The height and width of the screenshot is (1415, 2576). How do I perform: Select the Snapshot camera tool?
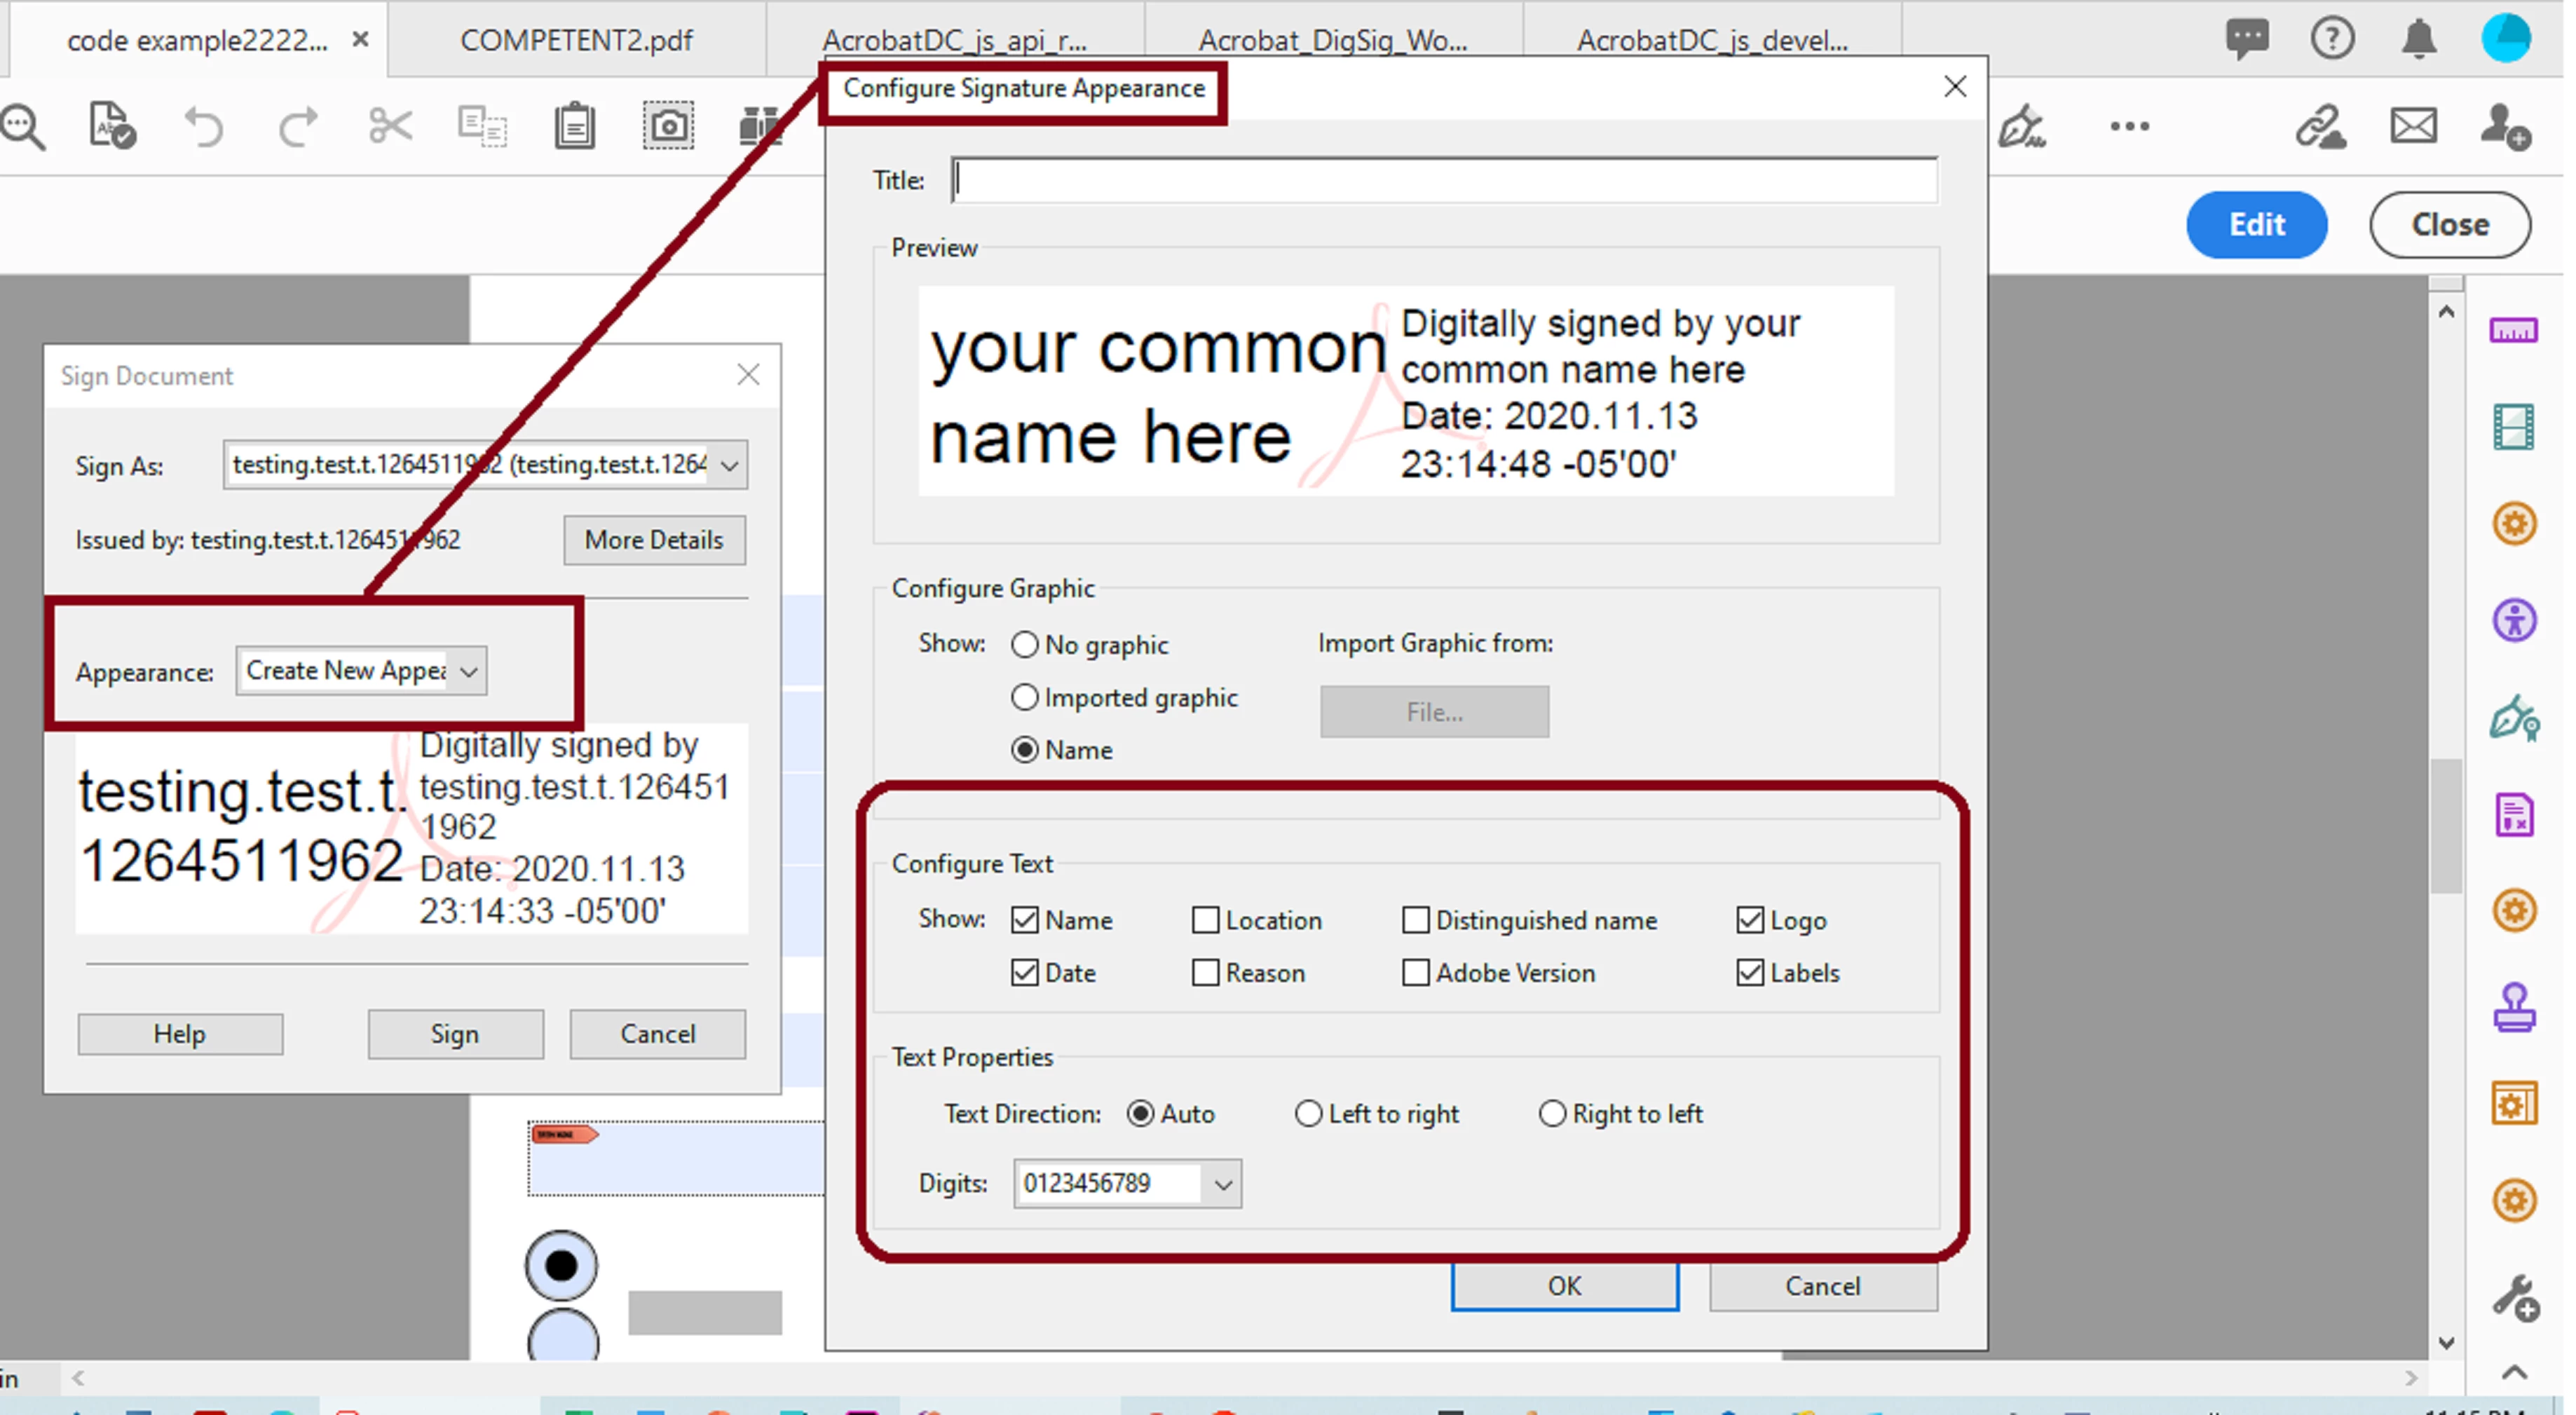pos(668,127)
